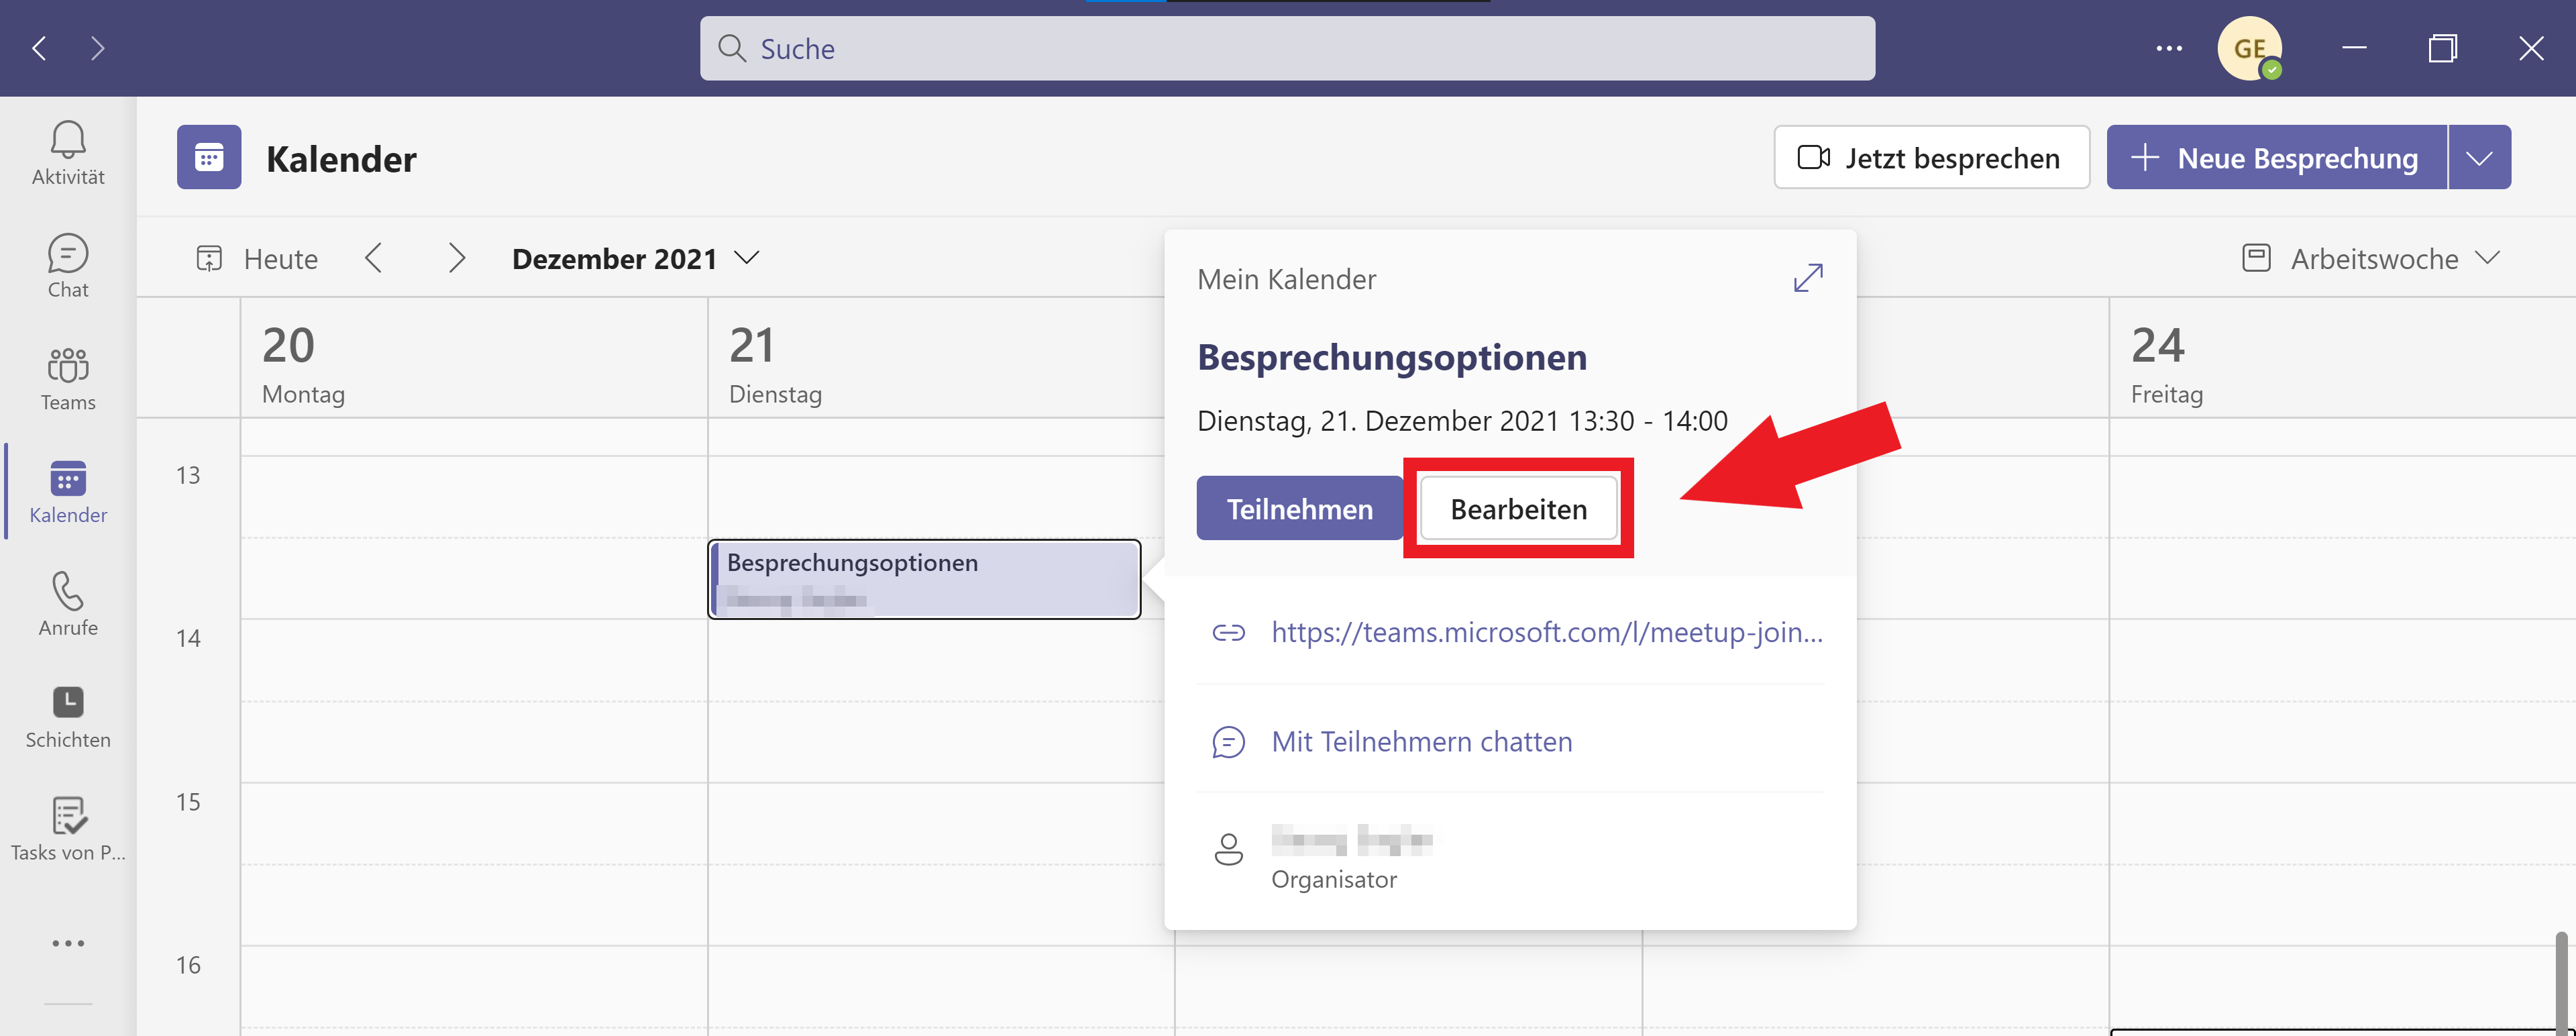Restore down the Teams window
This screenshot has height=1036, width=2576.
point(2442,48)
